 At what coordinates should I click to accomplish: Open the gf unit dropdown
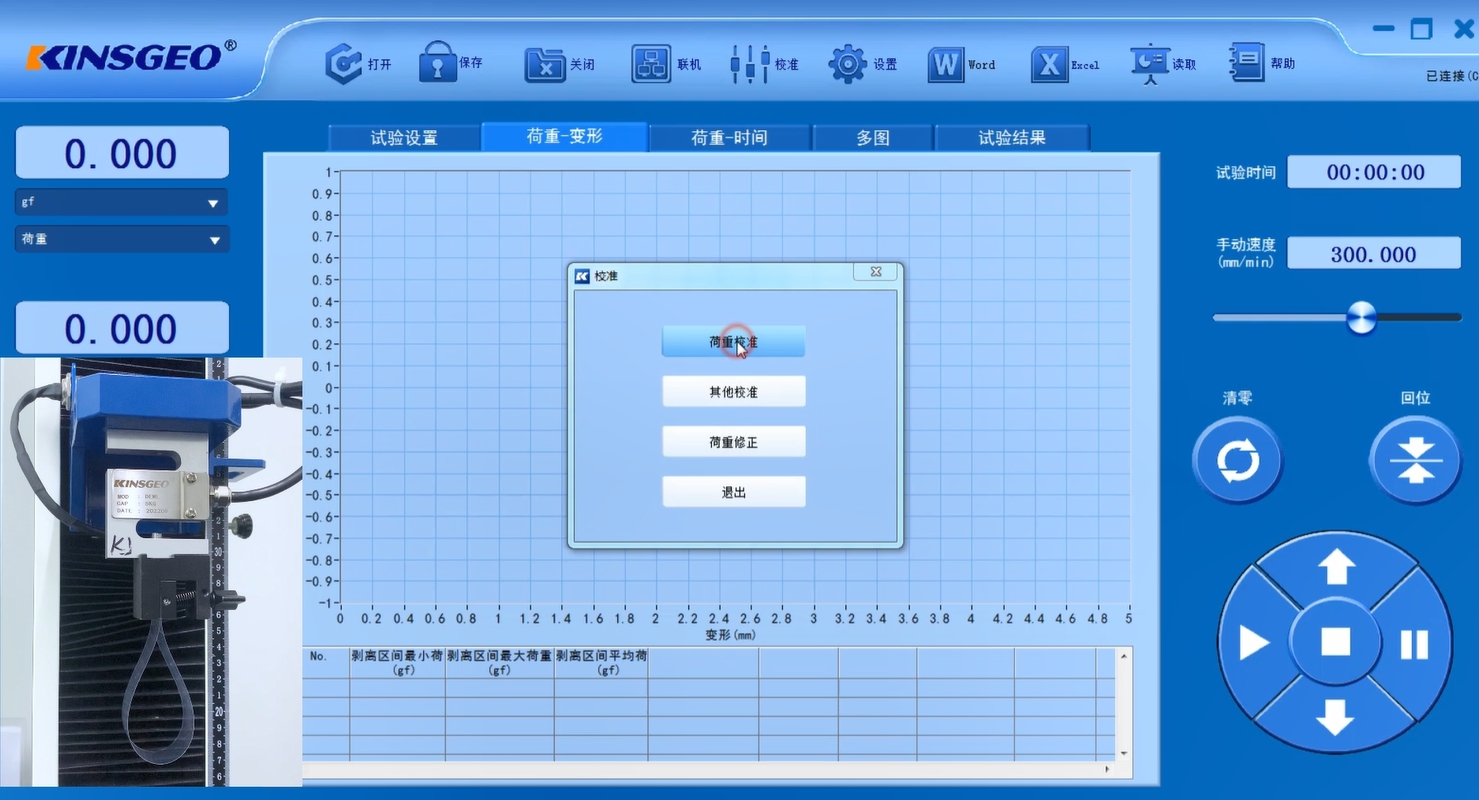pyautogui.click(x=121, y=201)
